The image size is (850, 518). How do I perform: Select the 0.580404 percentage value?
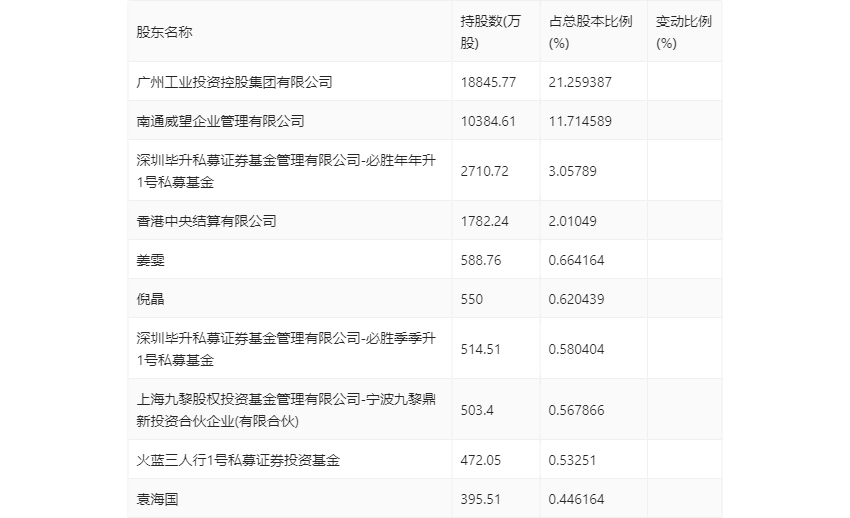pyautogui.click(x=576, y=349)
